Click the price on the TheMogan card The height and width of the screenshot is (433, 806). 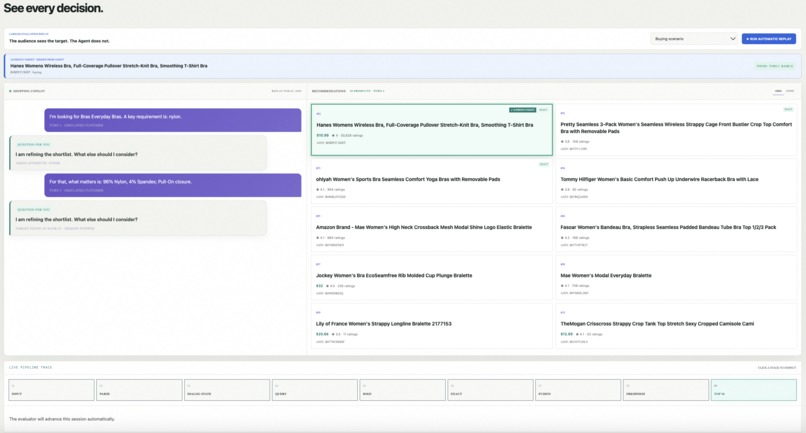(x=566, y=334)
